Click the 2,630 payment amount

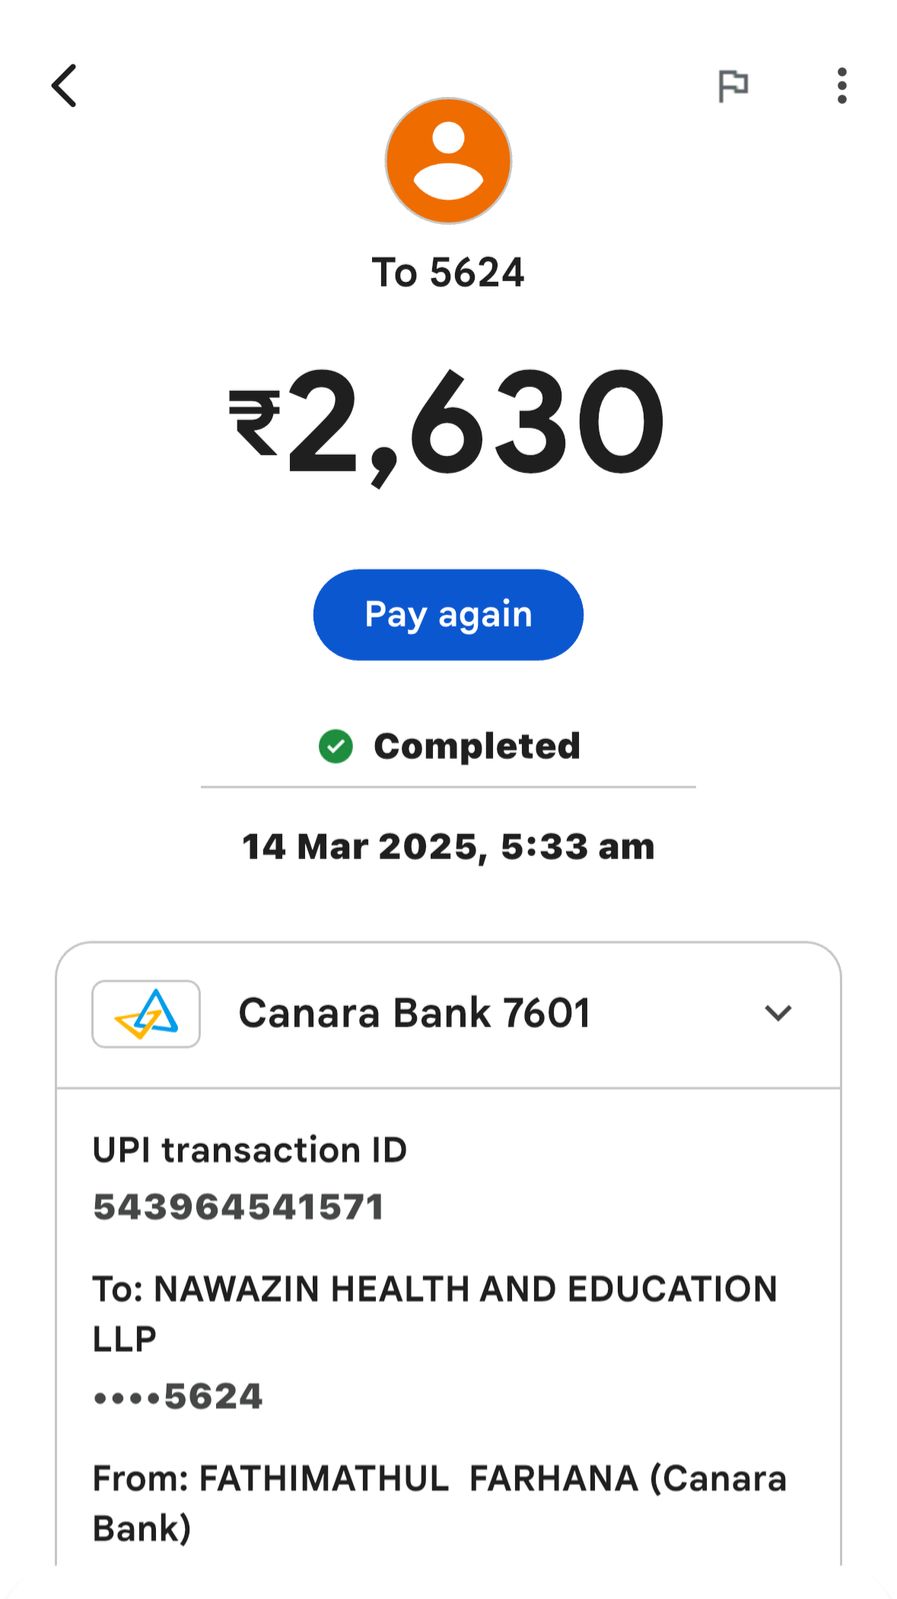(476, 423)
